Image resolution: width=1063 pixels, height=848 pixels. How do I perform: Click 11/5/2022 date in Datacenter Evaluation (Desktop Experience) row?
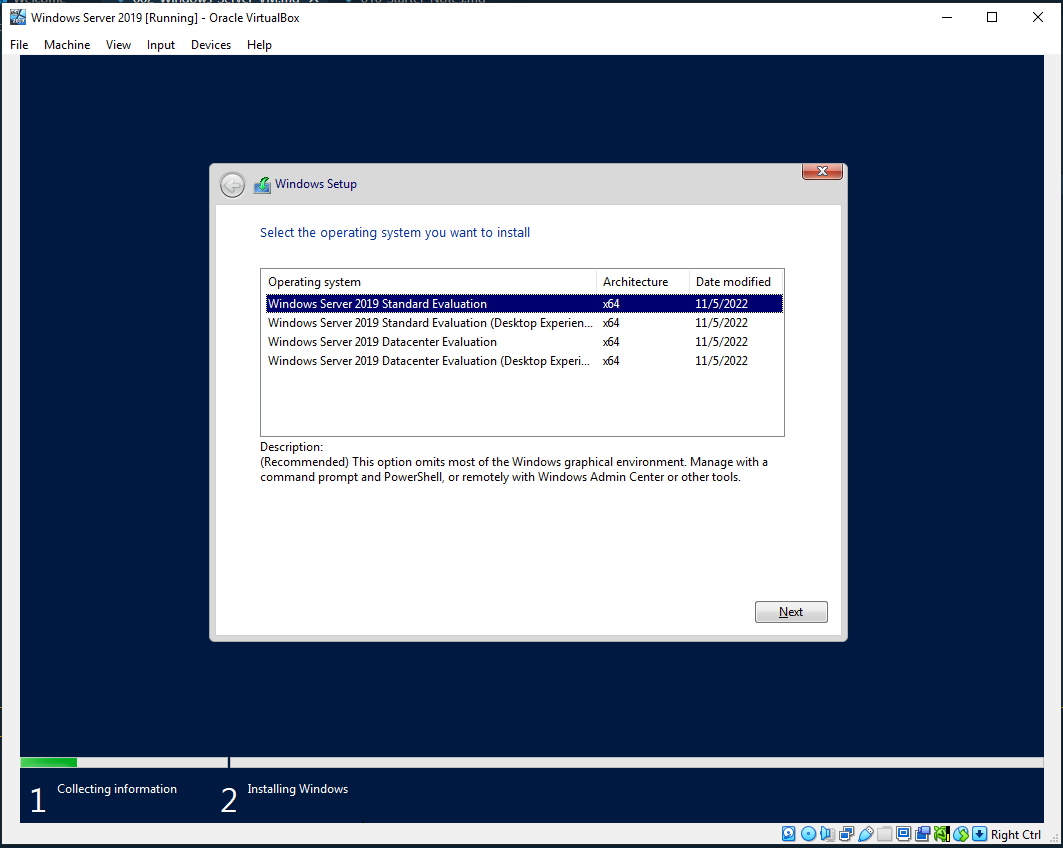[721, 361]
